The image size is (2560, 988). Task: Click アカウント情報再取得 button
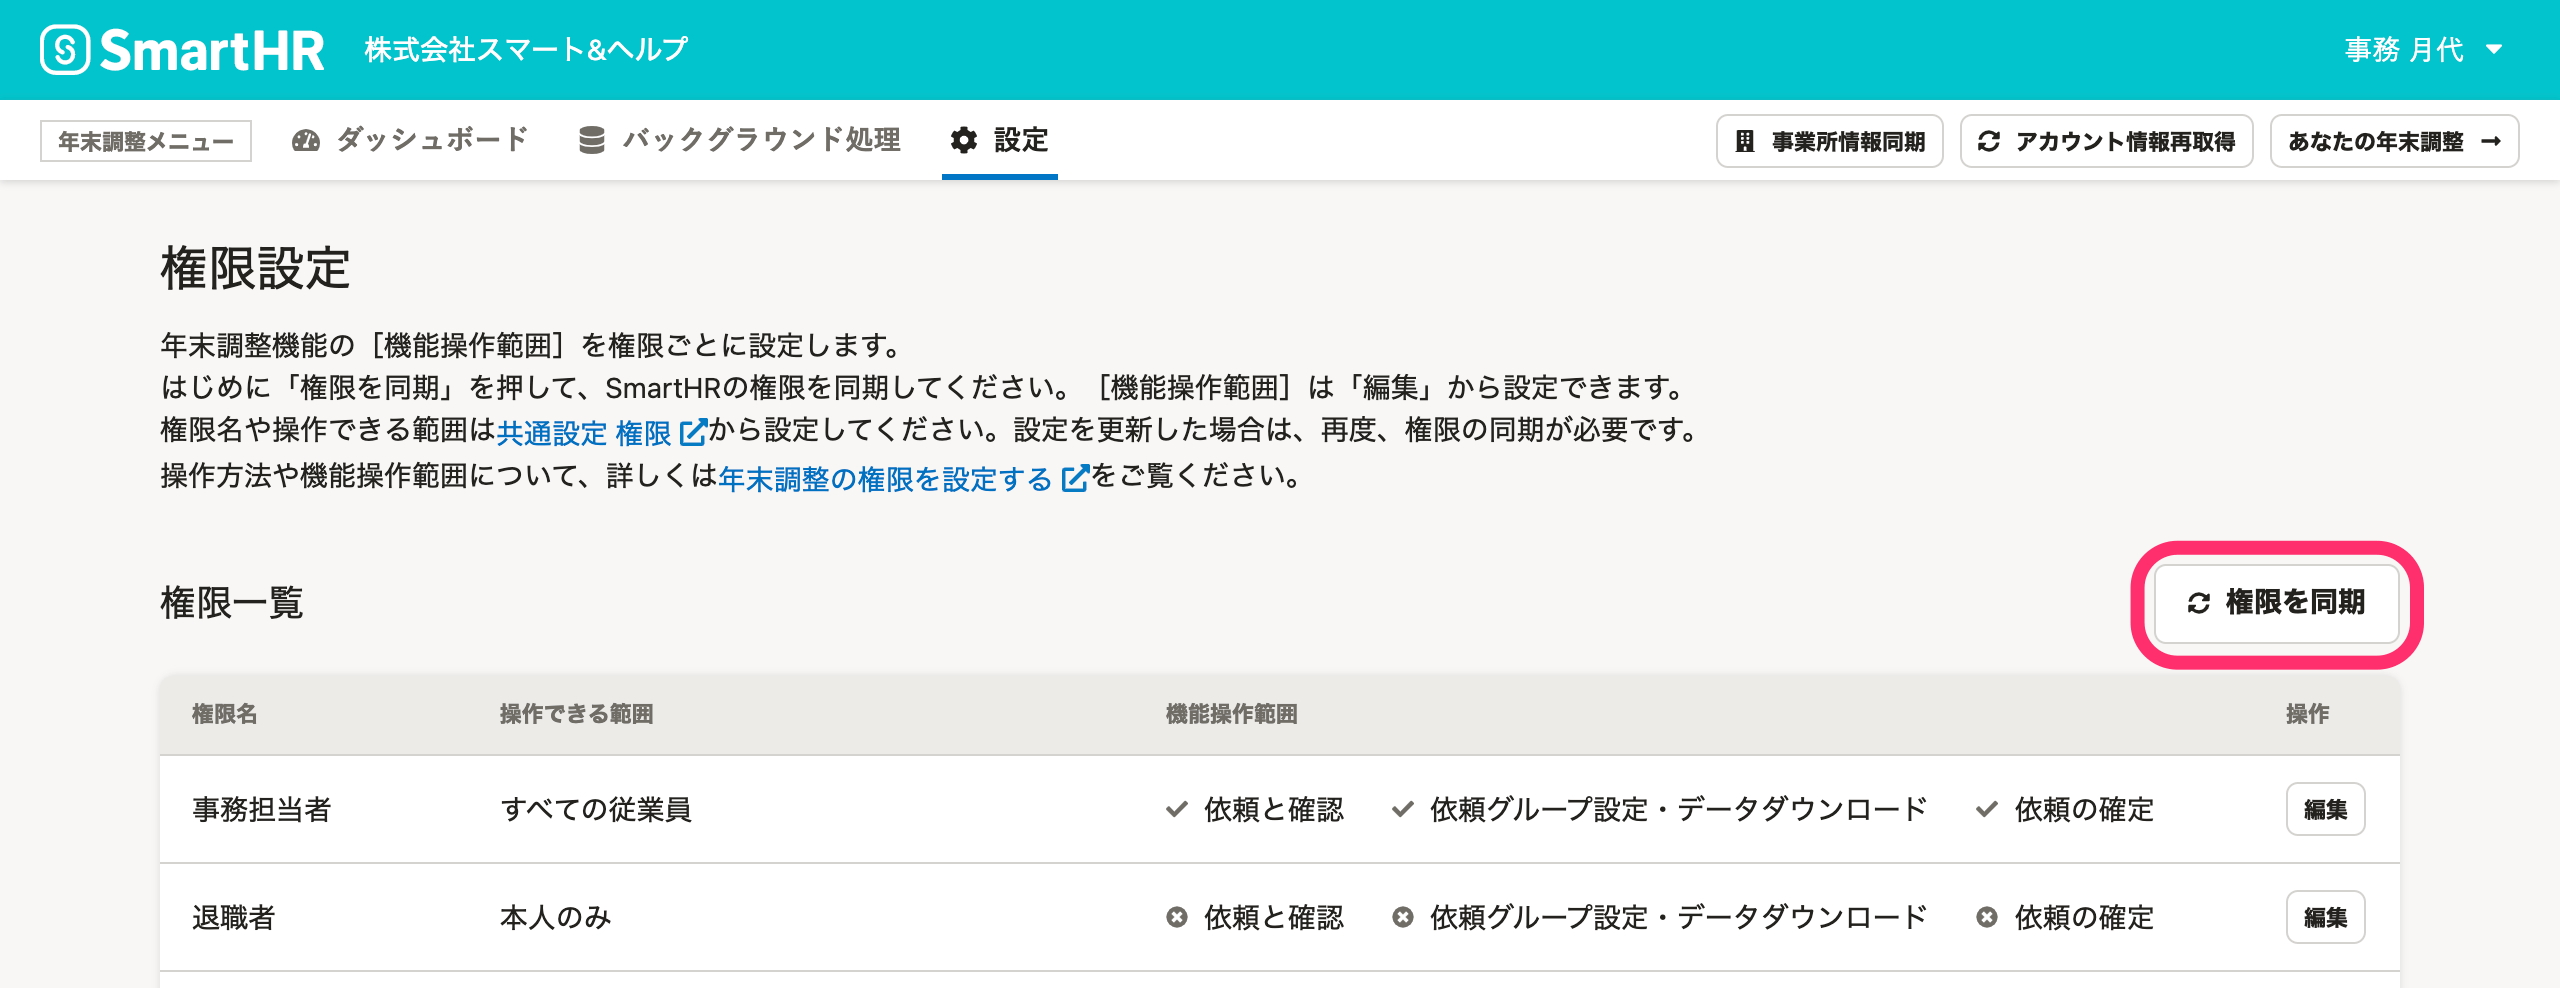click(x=2107, y=141)
